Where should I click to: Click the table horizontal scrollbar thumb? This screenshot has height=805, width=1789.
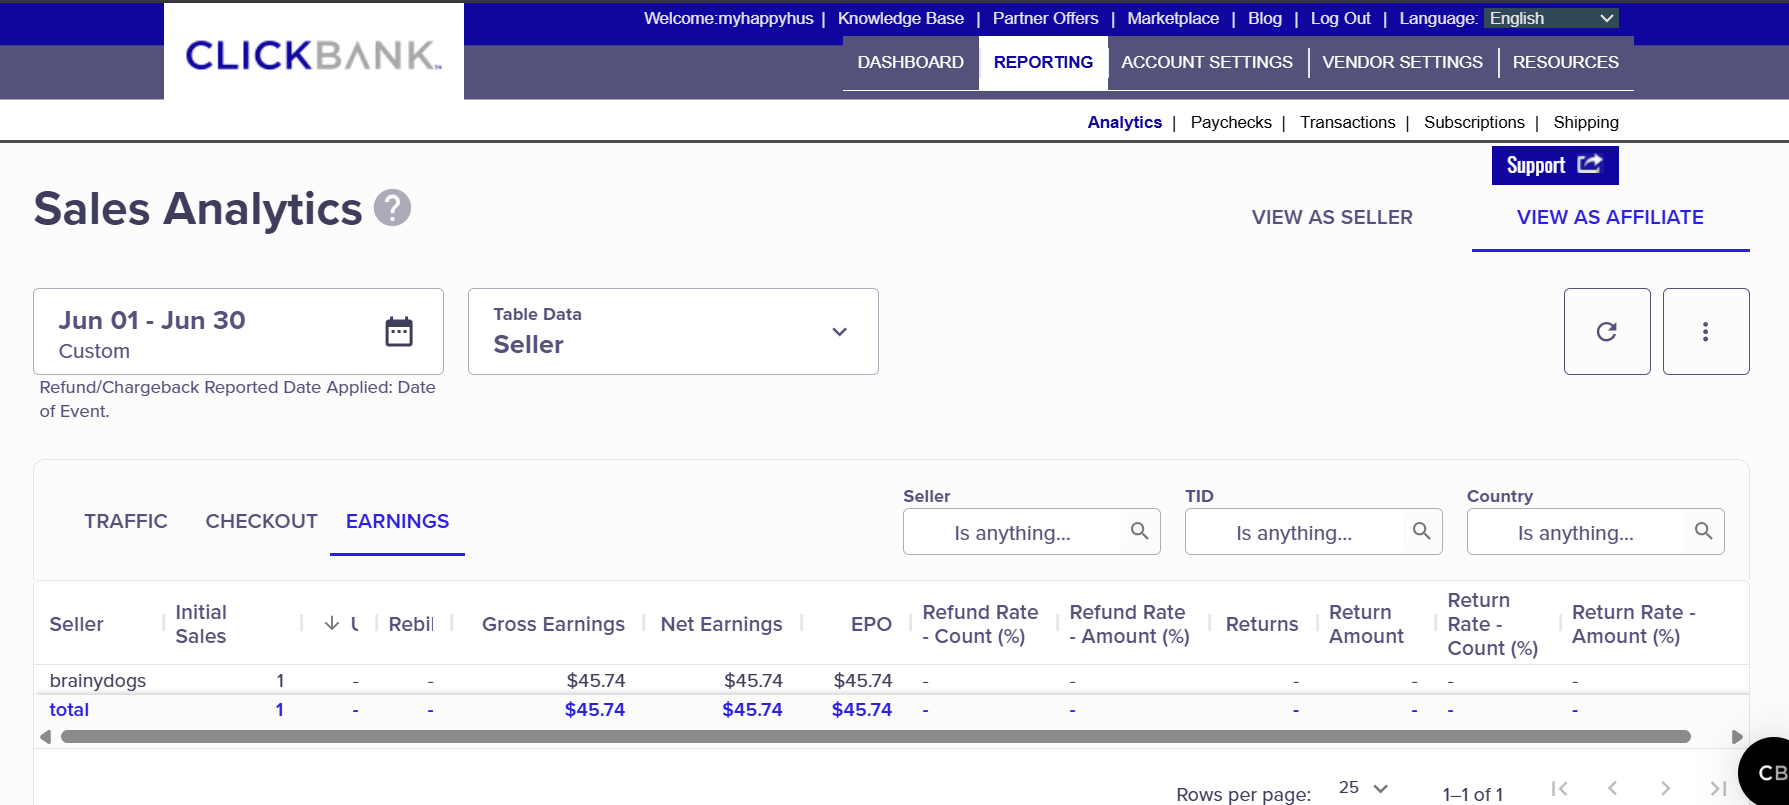coord(876,737)
